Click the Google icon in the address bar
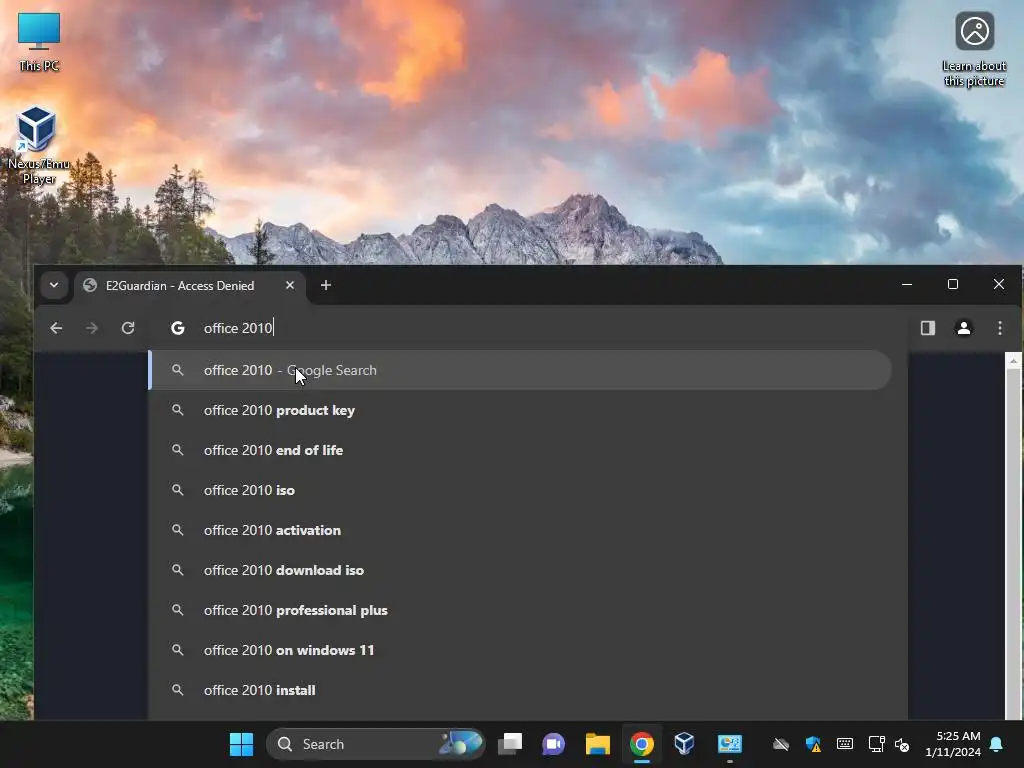The image size is (1024, 768). coord(178,328)
